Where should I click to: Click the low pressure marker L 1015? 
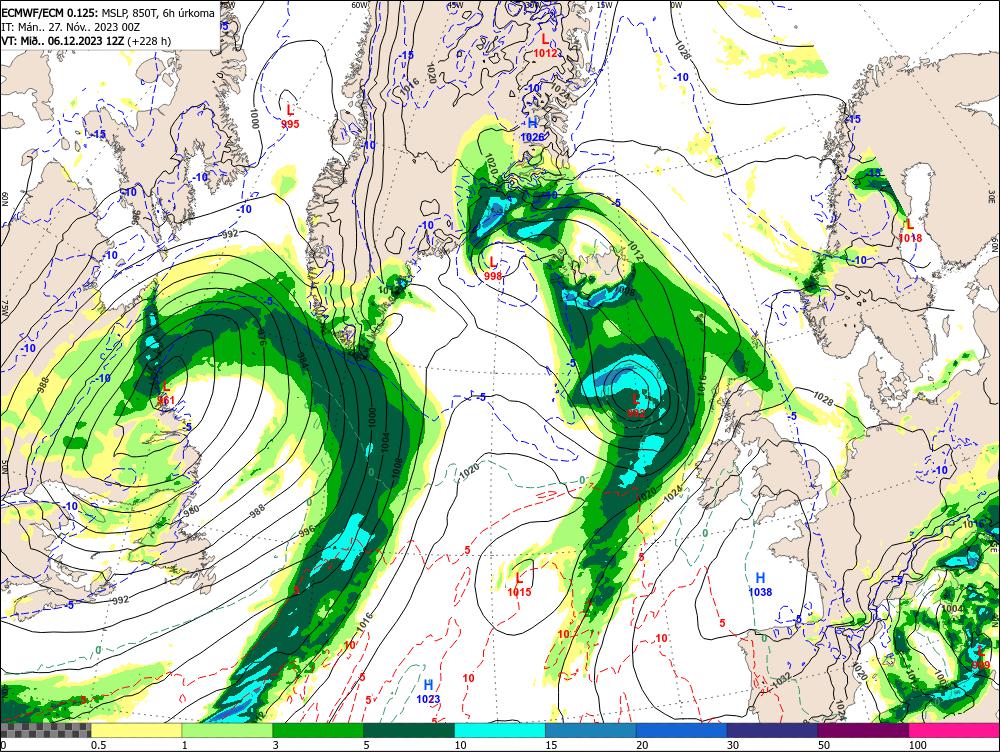pyautogui.click(x=519, y=585)
